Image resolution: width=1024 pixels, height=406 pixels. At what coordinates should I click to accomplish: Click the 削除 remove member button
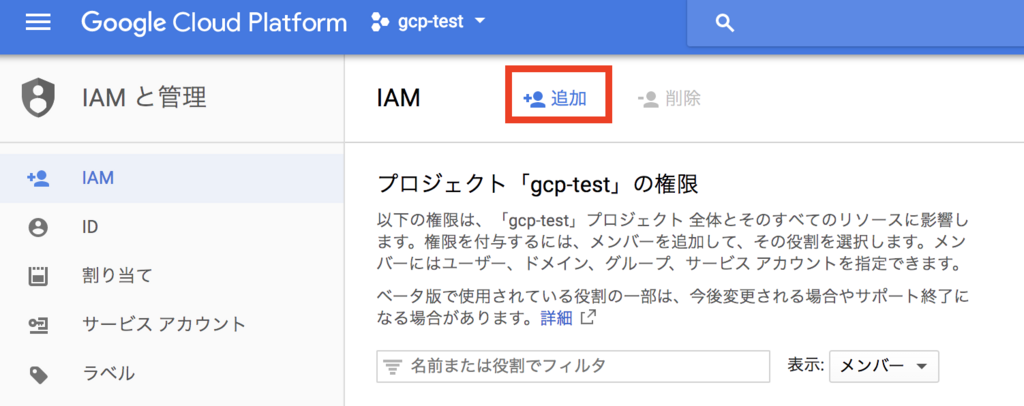coord(669,99)
